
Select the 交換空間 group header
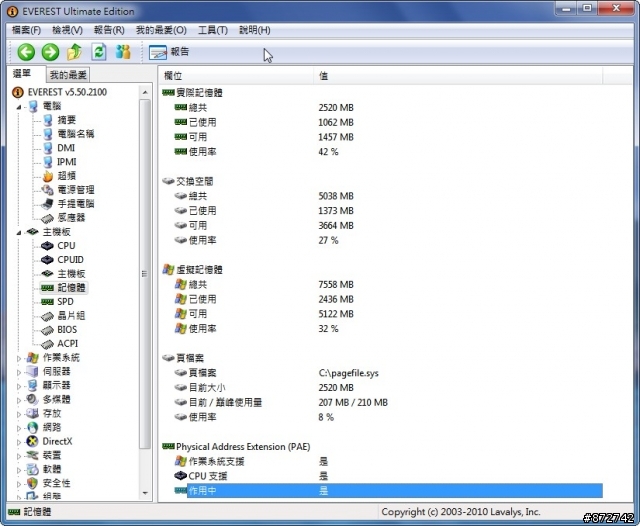pos(195,181)
